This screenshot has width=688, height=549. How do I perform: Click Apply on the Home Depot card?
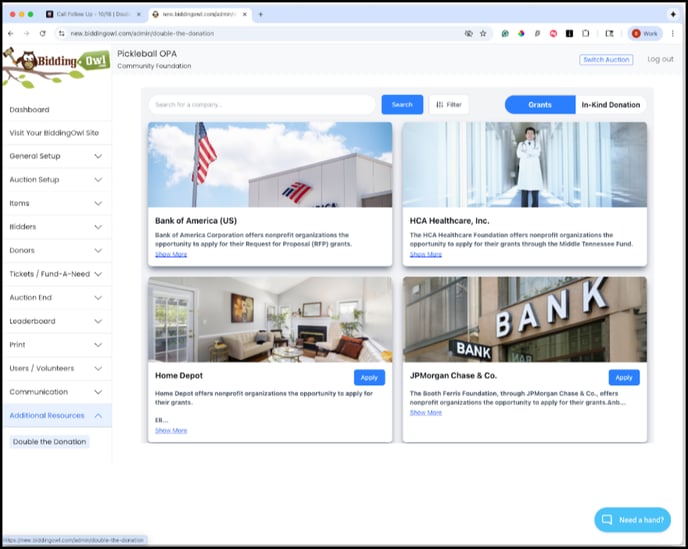(x=369, y=377)
